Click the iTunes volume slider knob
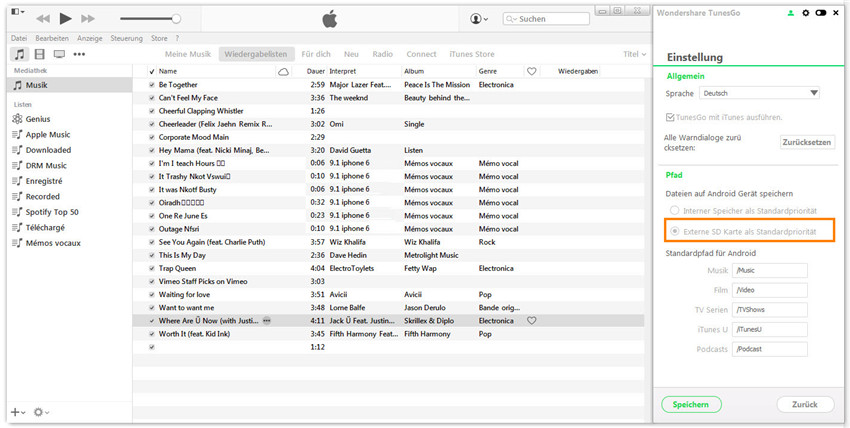Viewport: 850px width, 428px height. tap(176, 19)
